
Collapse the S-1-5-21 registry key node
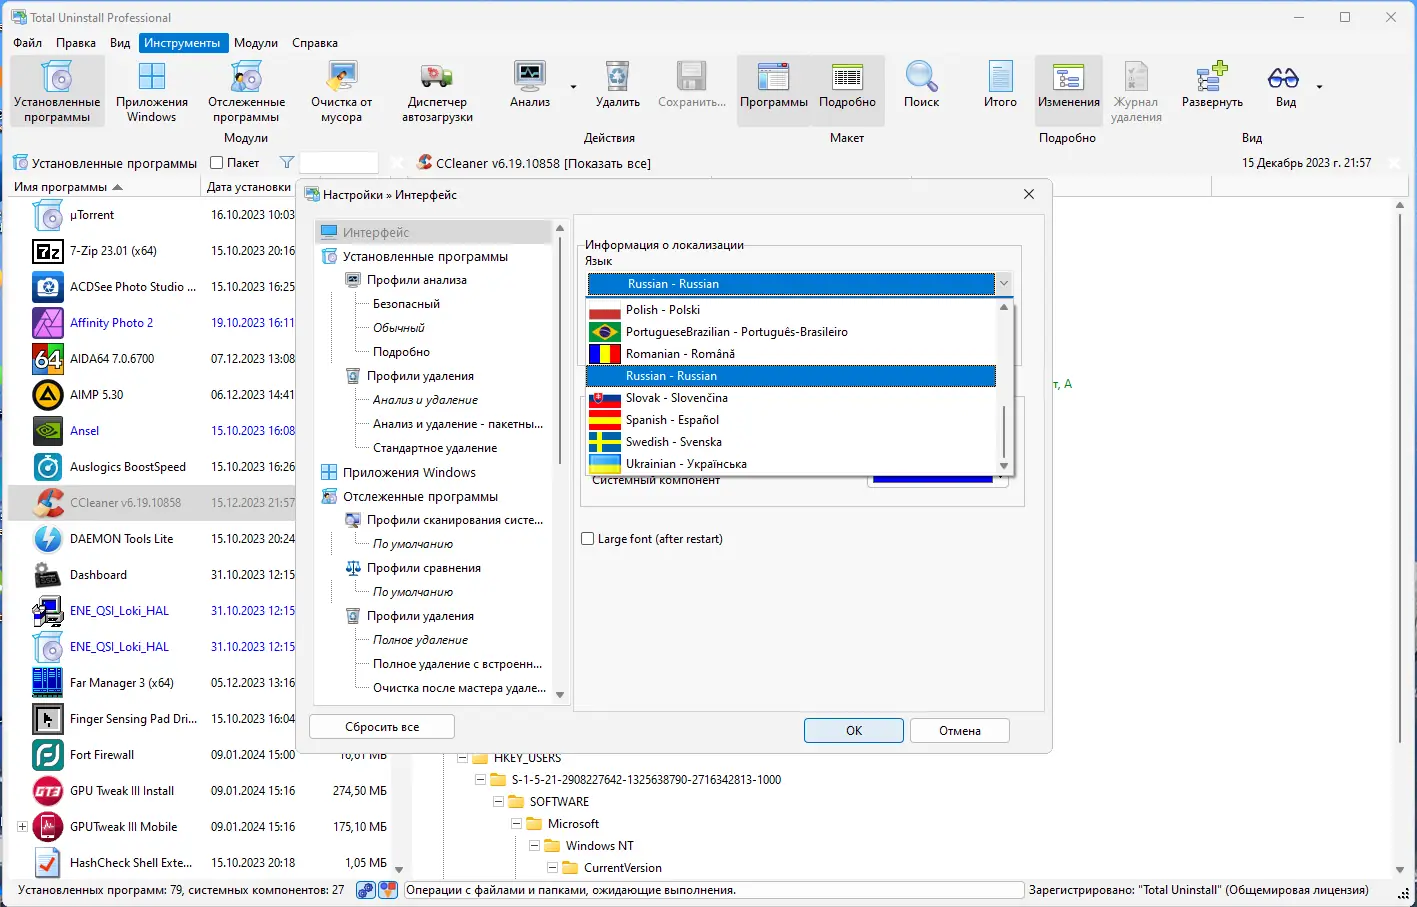[x=480, y=780]
